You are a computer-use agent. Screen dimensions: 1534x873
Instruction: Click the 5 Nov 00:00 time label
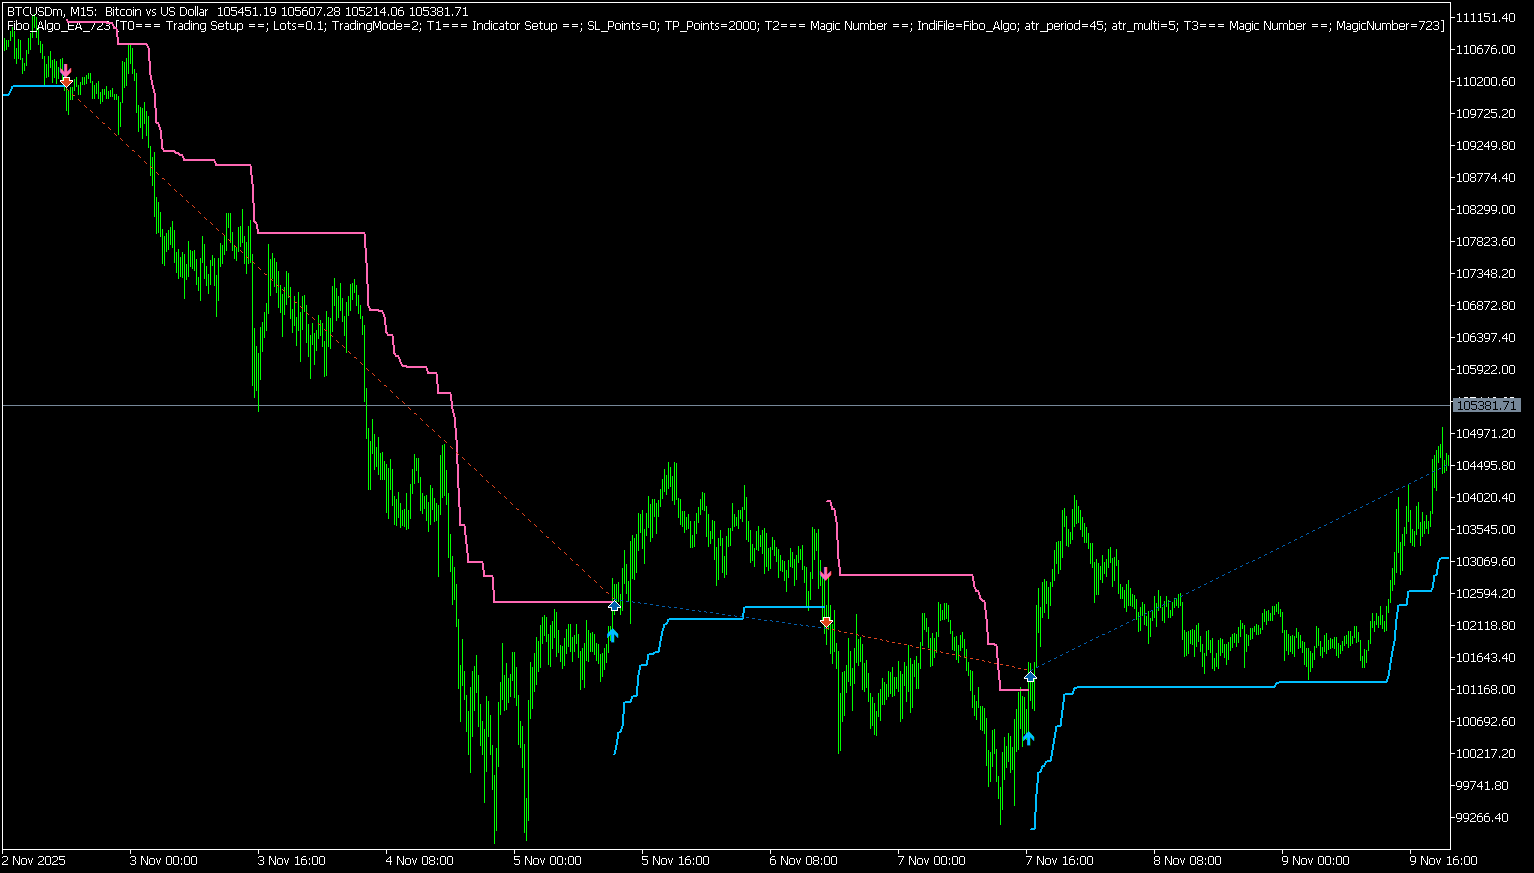548,860
